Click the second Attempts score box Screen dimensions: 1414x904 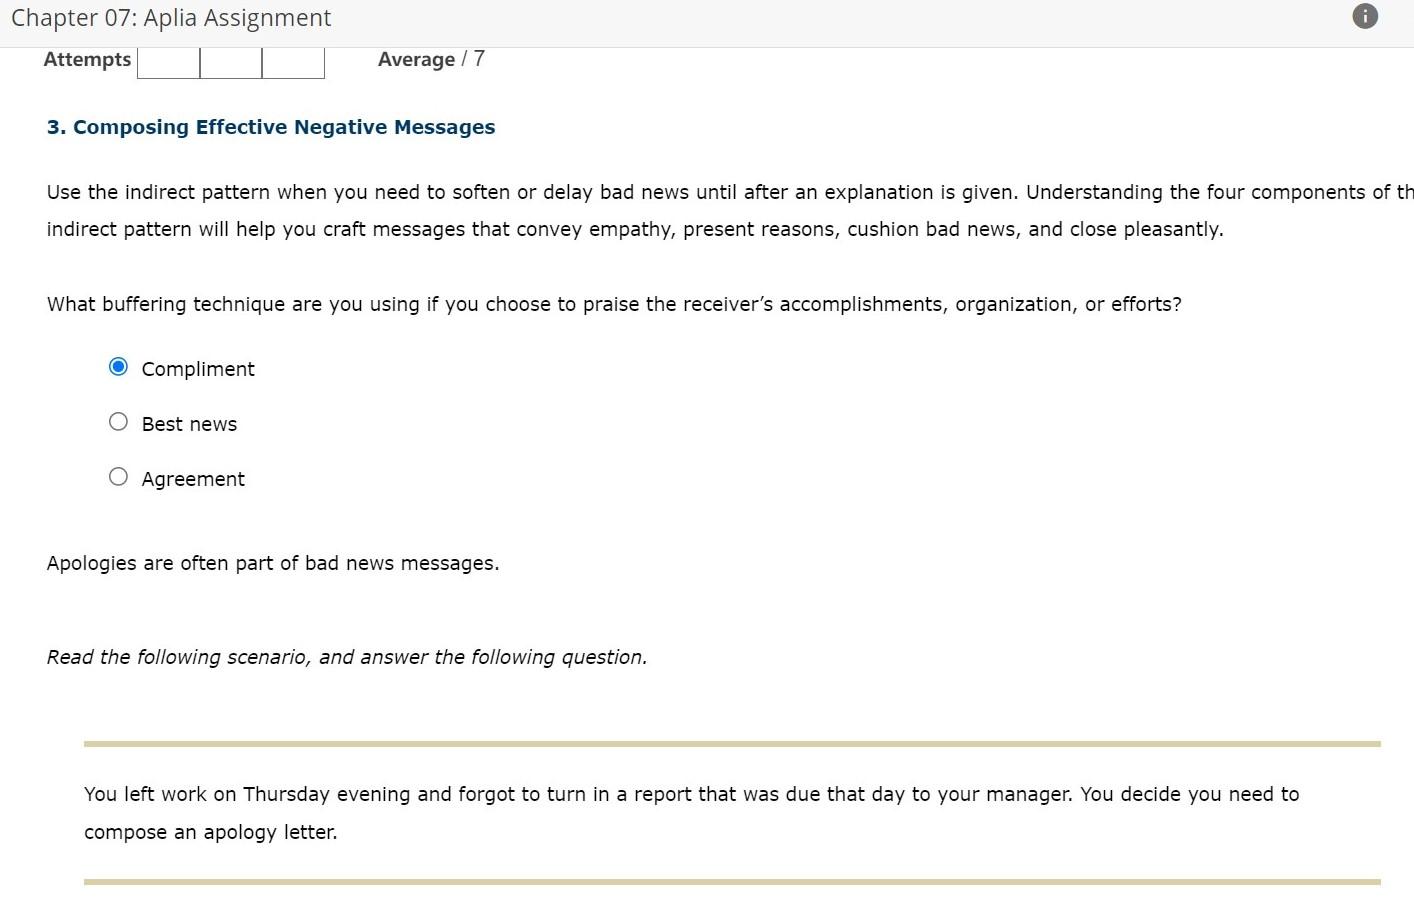pyautogui.click(x=231, y=61)
